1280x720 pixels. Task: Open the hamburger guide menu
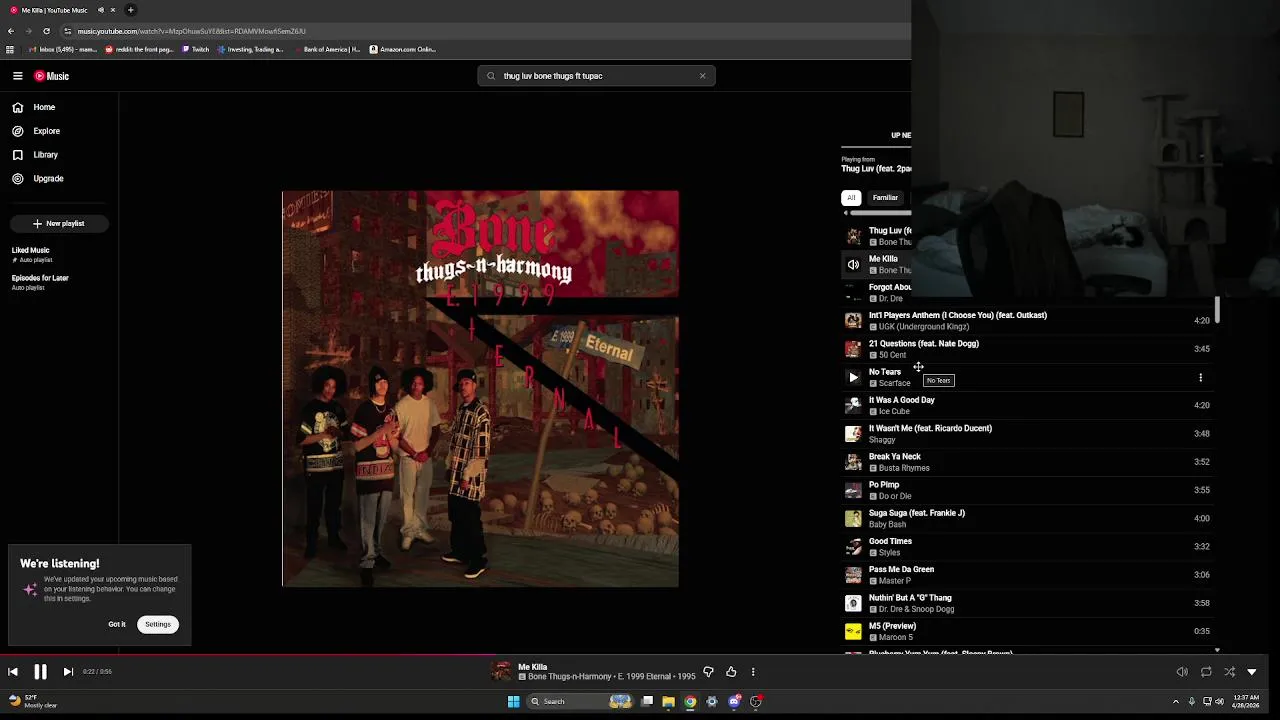(x=18, y=76)
